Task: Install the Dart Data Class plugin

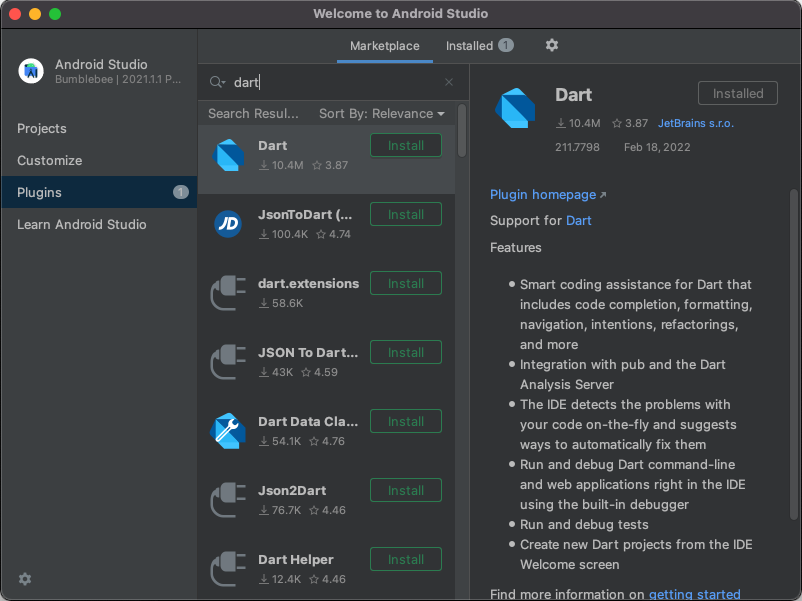Action: click(406, 421)
